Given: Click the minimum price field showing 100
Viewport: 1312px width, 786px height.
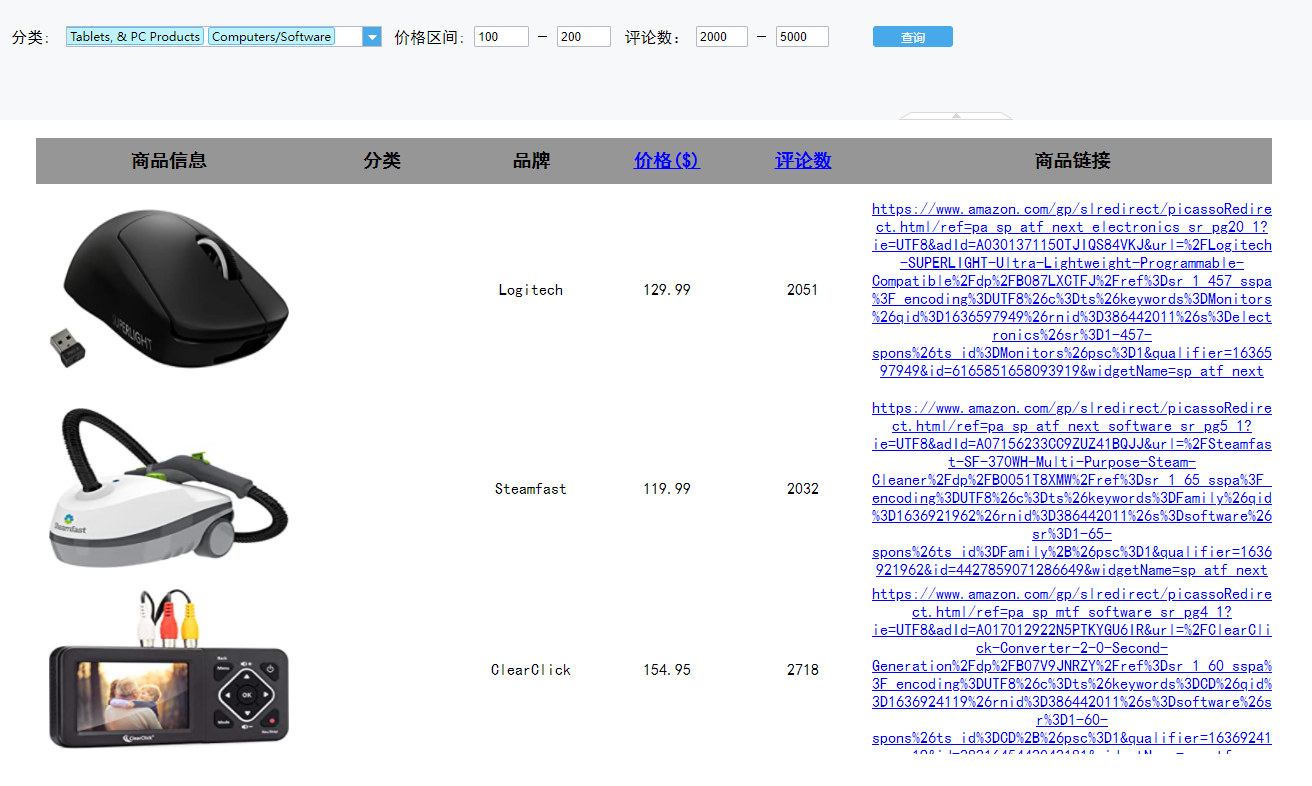Looking at the screenshot, I should coord(501,37).
